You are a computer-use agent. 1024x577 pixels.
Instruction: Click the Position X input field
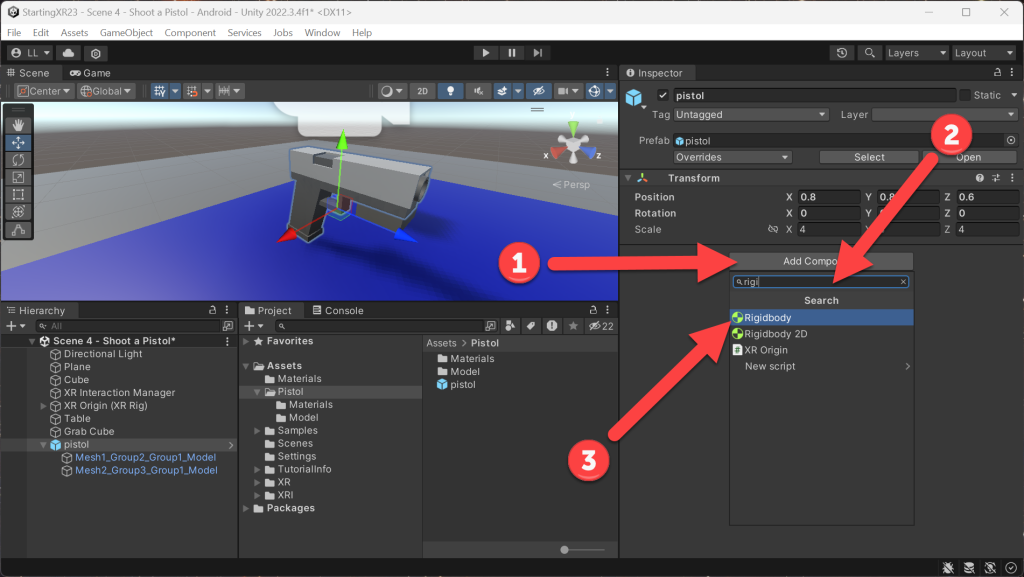[828, 197]
